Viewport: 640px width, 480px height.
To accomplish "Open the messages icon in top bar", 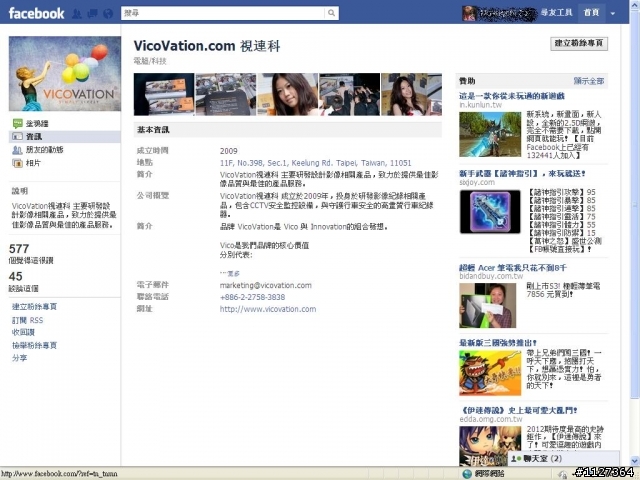I will (92, 13).
